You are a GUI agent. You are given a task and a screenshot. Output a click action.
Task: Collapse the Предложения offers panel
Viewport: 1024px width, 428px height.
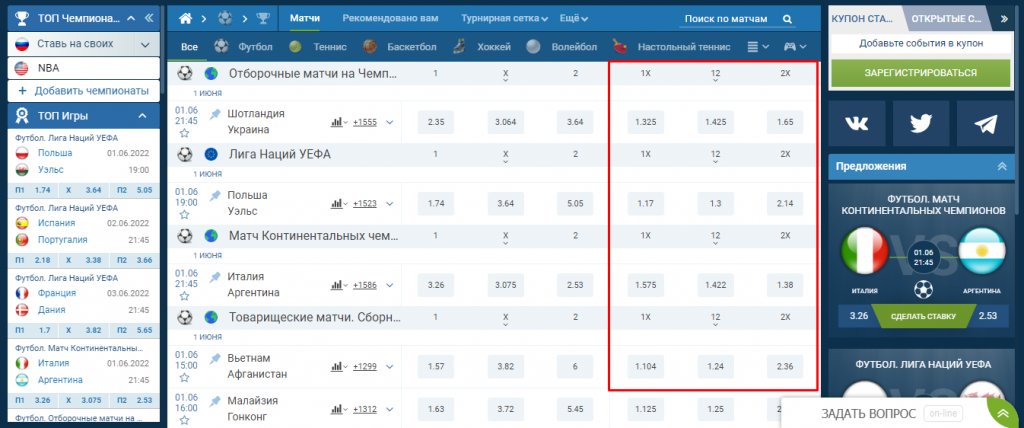[x=1002, y=166]
